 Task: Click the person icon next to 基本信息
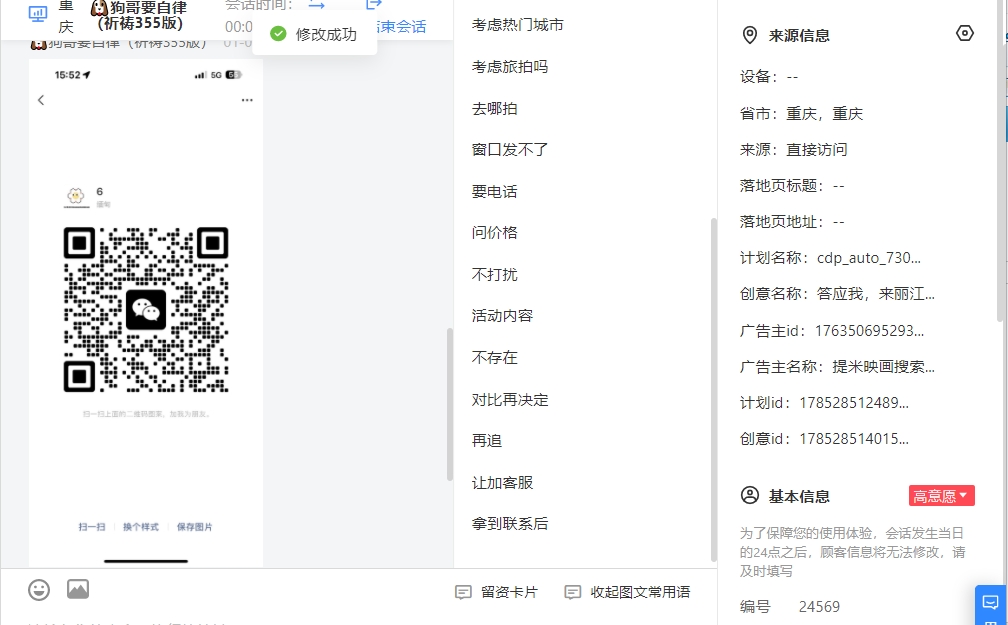(750, 496)
